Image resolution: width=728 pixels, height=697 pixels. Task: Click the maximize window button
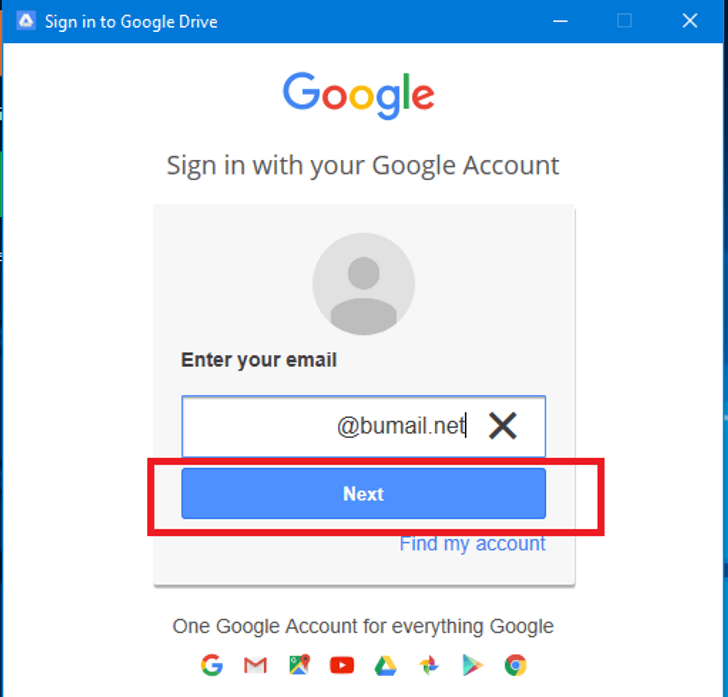click(624, 21)
